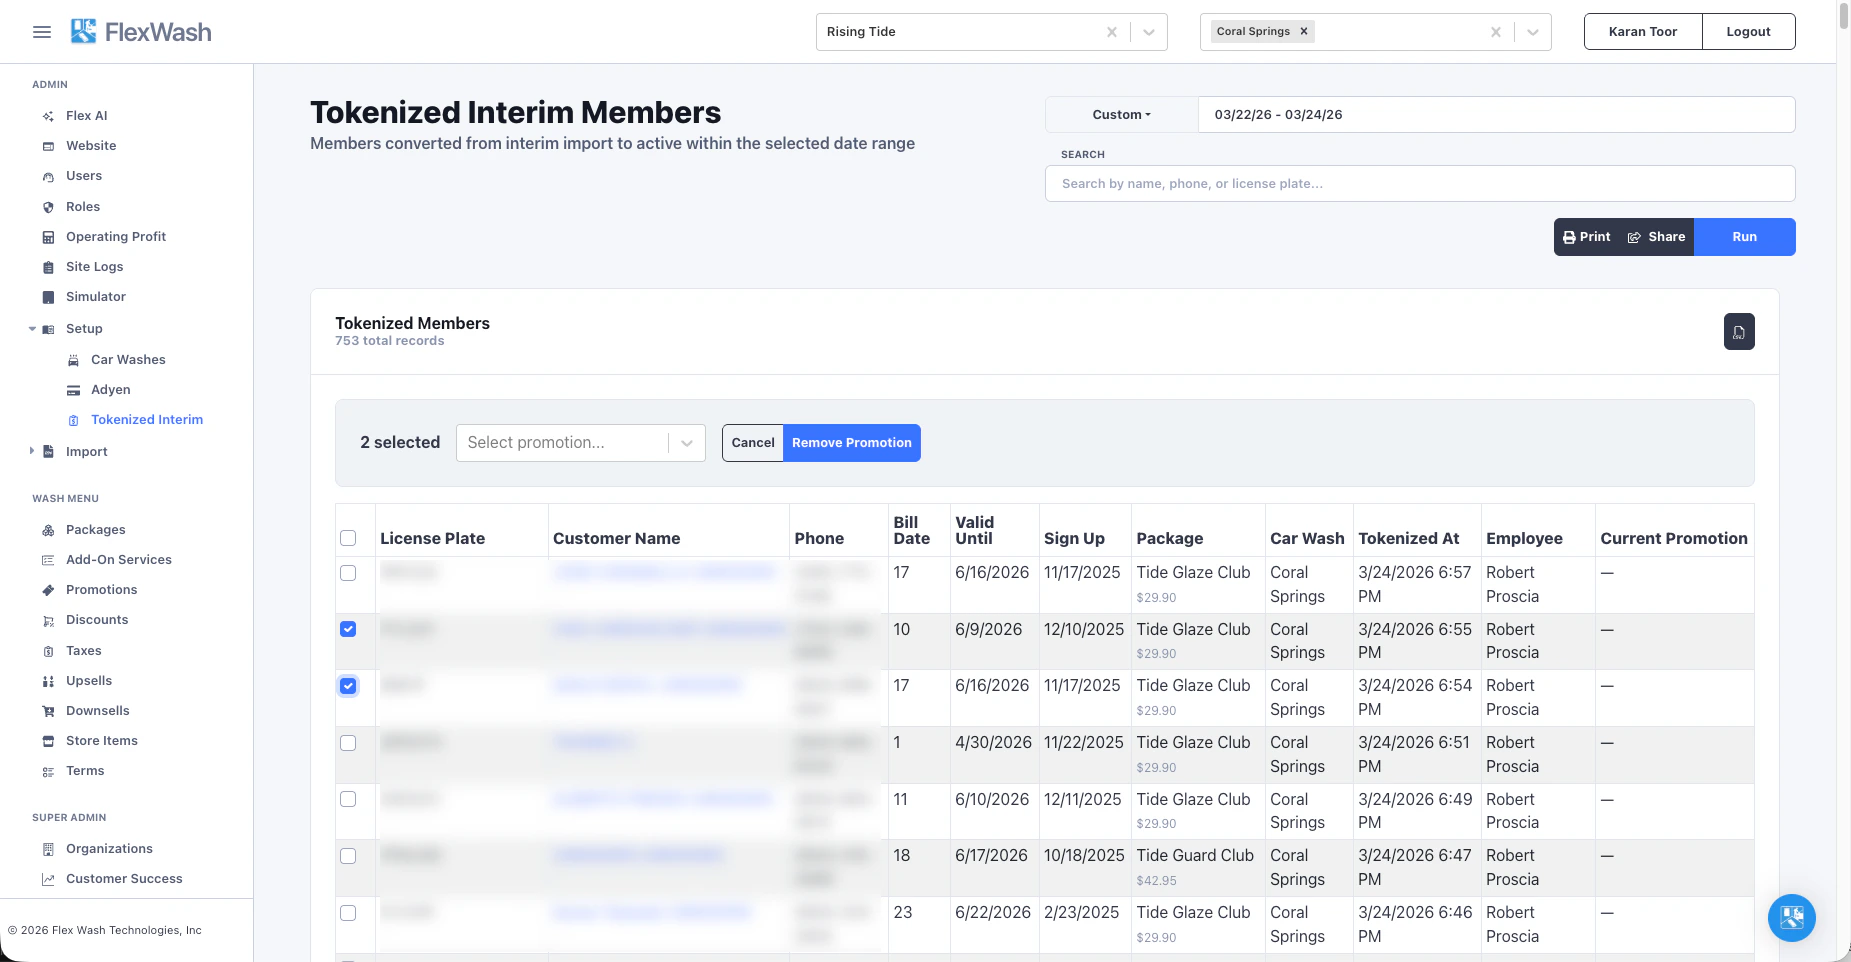
Task: Click the Simulator icon in sidebar
Action: coord(48,297)
